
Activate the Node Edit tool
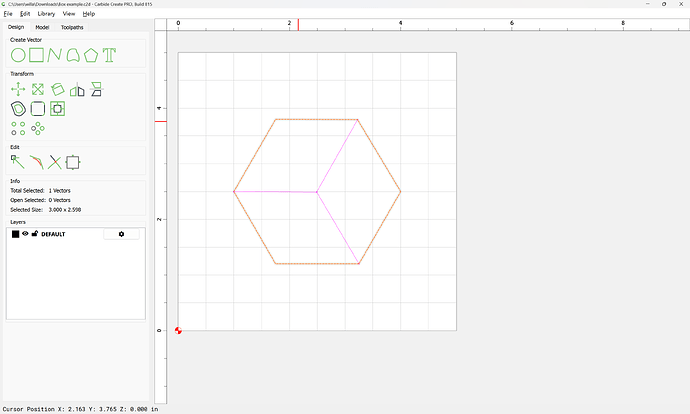pos(18,162)
